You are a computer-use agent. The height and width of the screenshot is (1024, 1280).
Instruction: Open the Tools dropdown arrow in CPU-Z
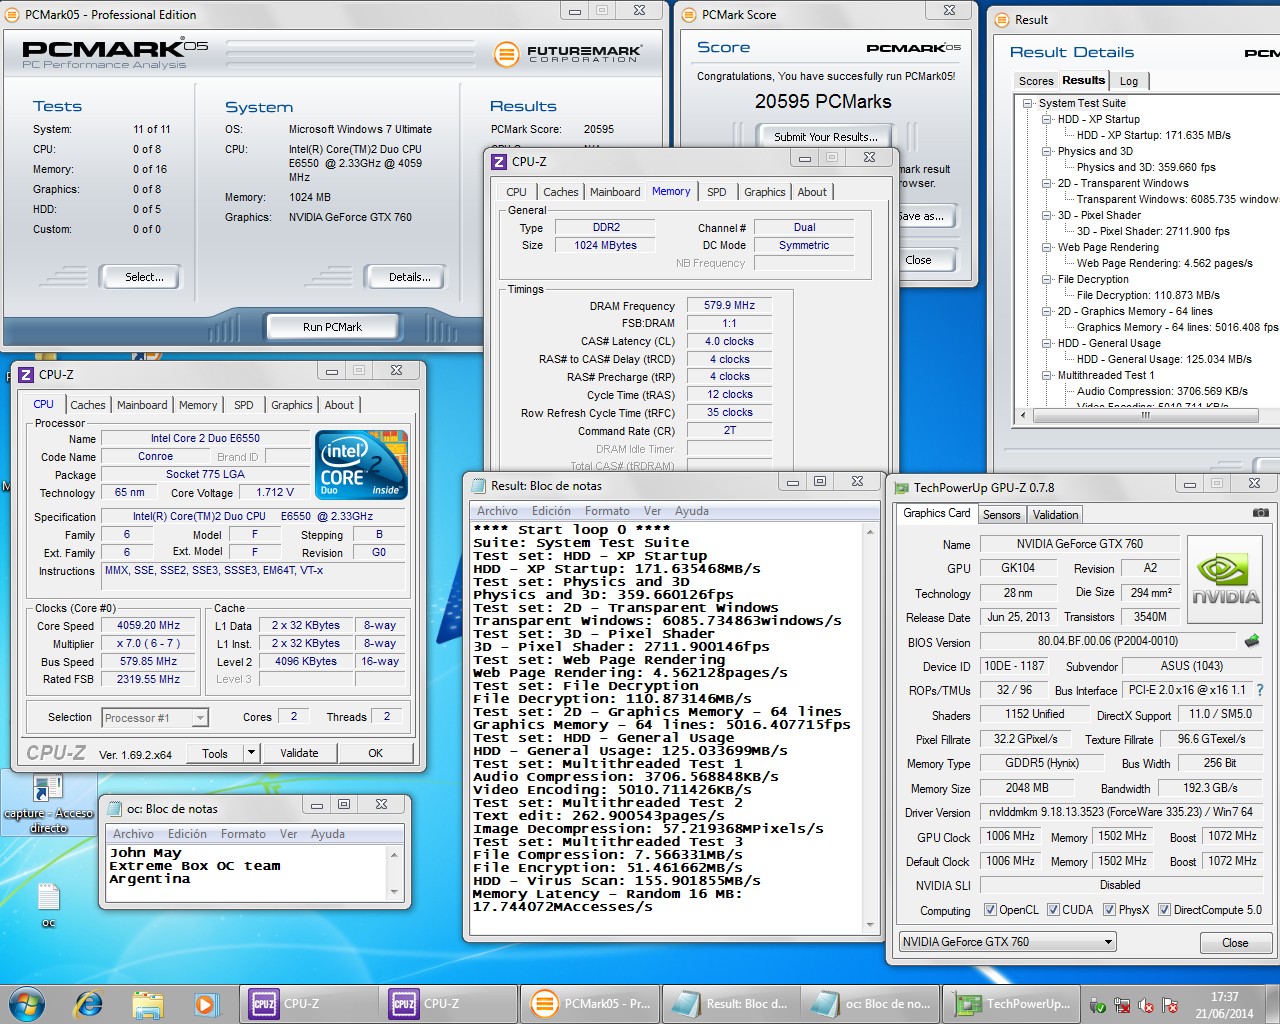[251, 753]
